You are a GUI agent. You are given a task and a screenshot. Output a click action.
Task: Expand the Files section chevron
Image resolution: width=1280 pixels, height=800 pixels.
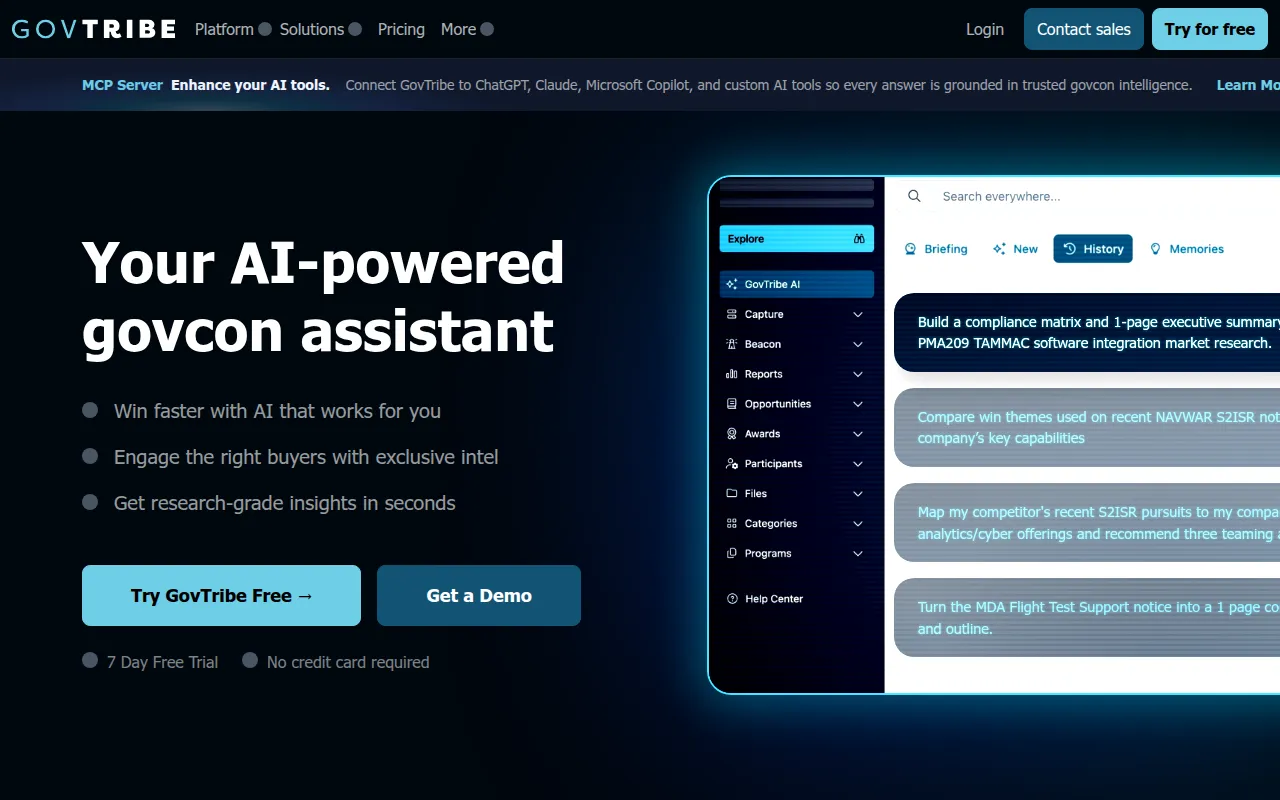point(858,494)
